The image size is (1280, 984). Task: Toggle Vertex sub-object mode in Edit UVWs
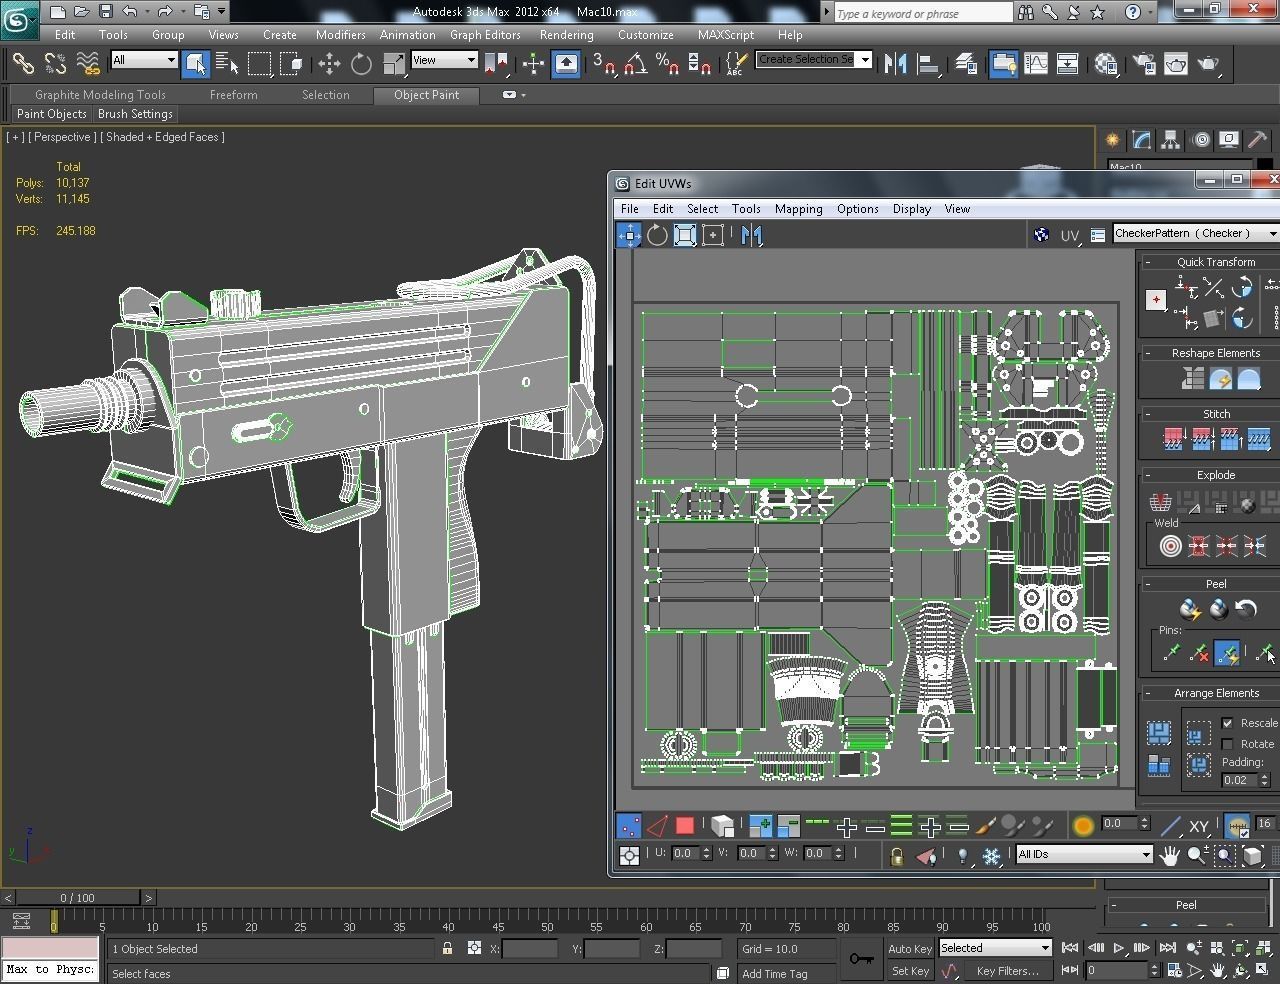628,826
